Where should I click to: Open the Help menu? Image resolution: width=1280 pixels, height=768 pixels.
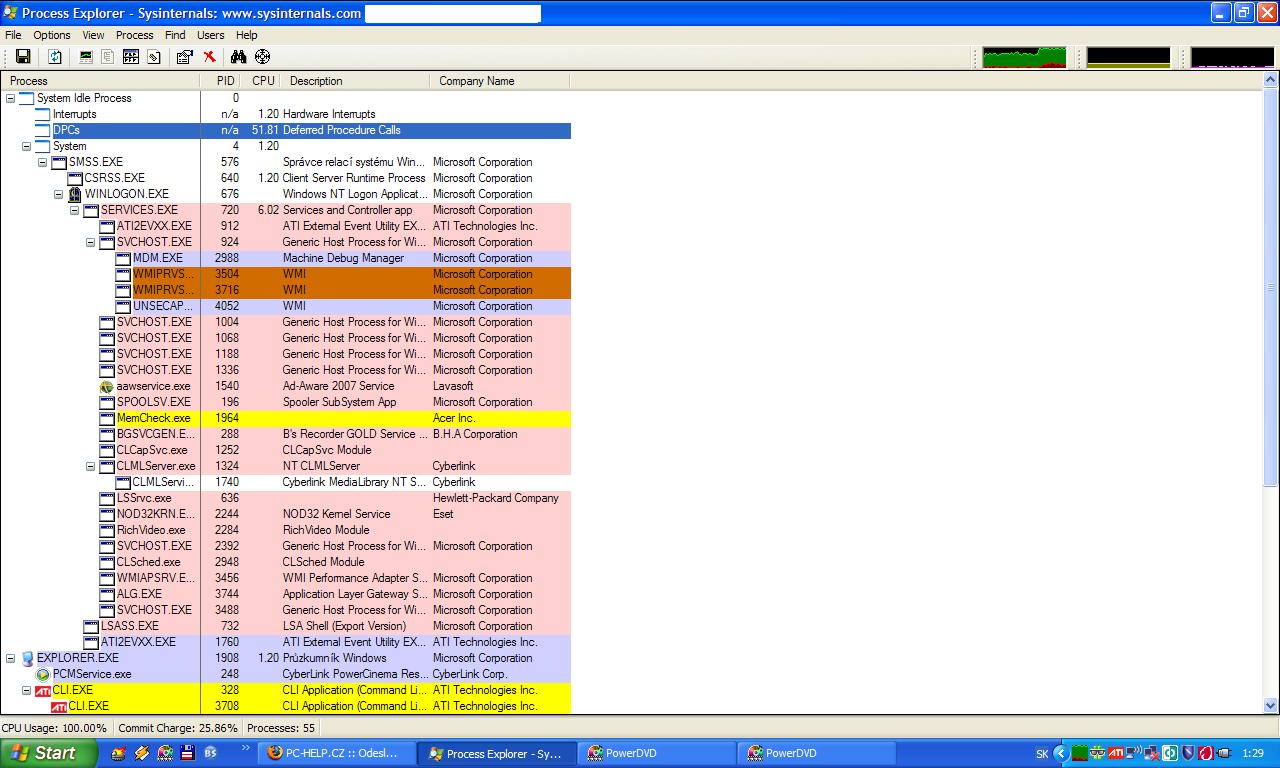(246, 35)
